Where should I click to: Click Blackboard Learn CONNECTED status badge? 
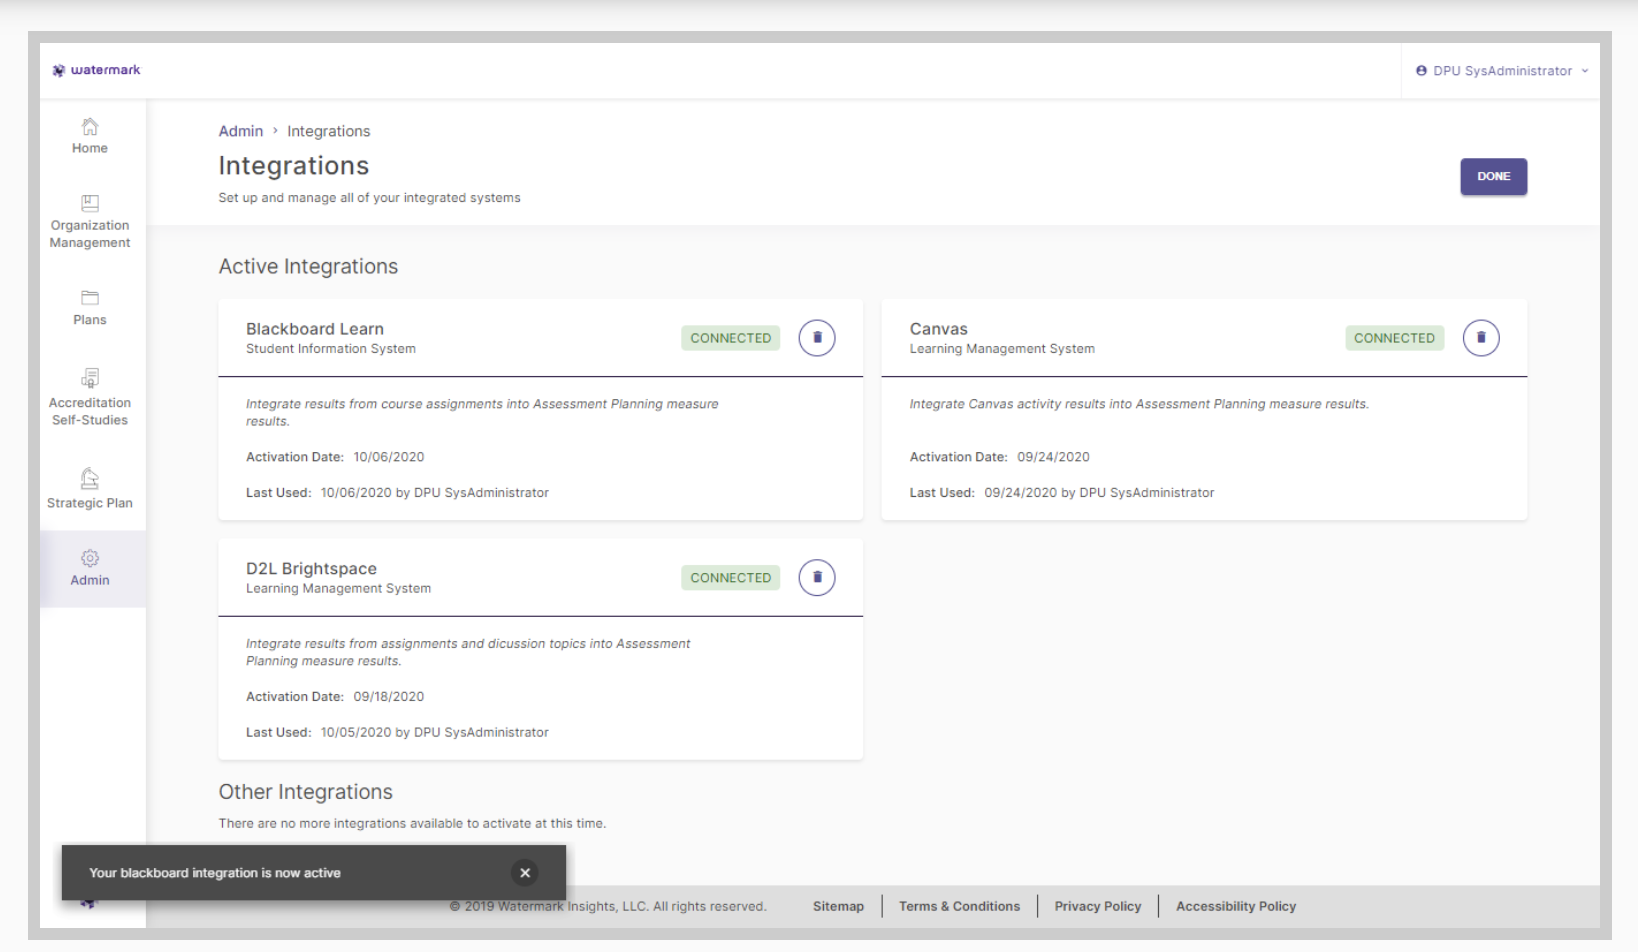click(731, 338)
